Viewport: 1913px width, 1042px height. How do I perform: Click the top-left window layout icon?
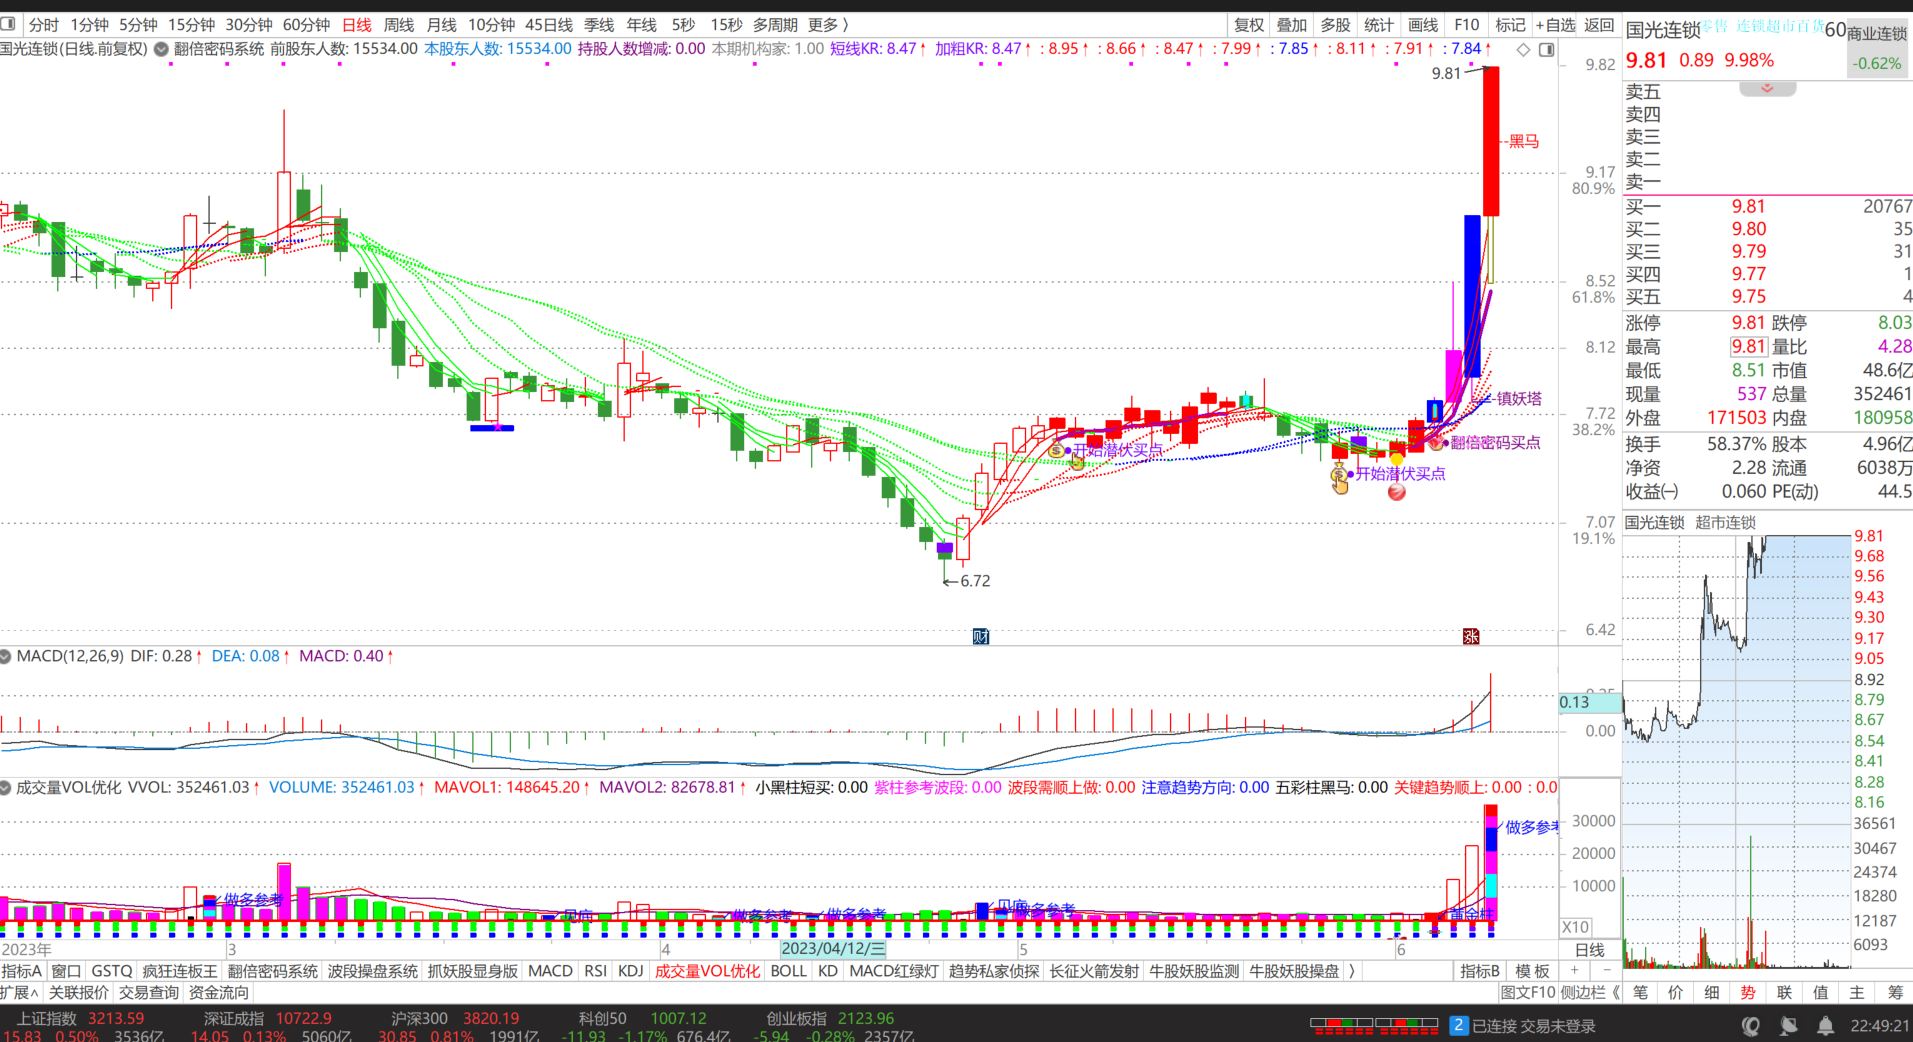click(9, 24)
